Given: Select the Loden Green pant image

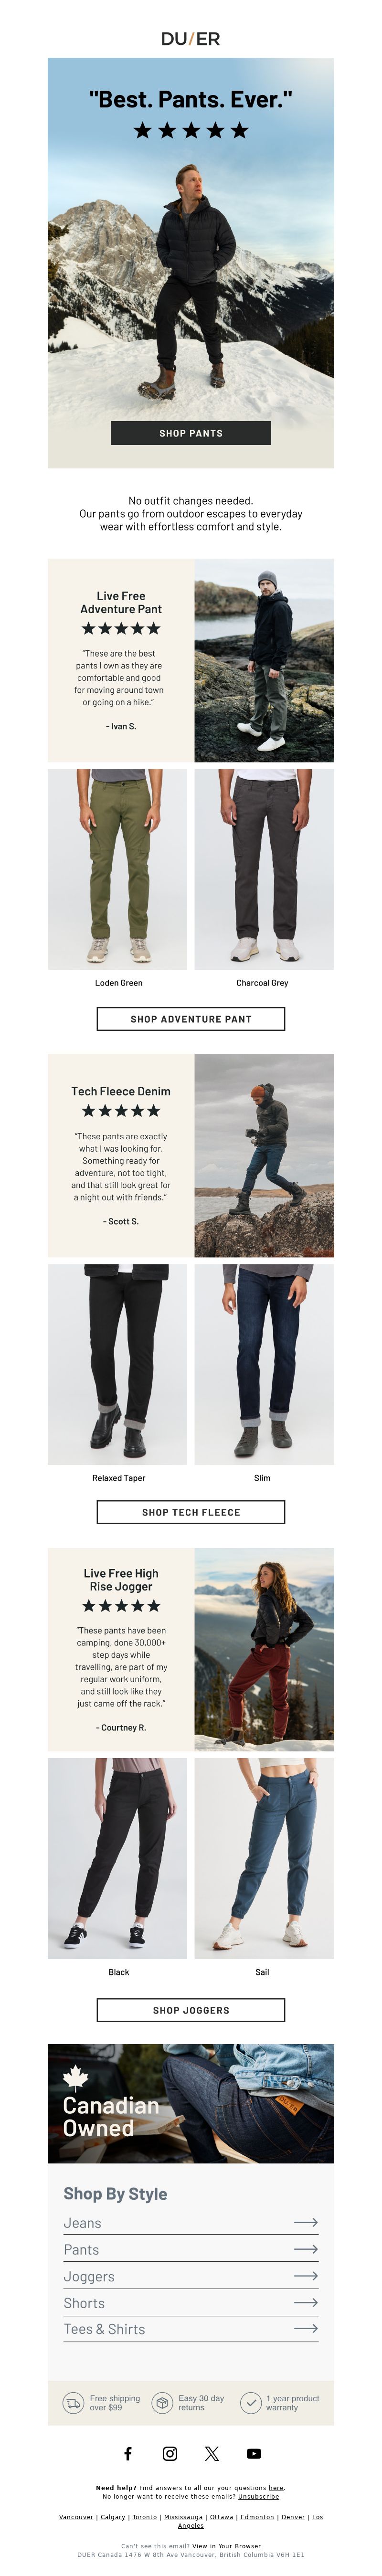Looking at the screenshot, I should point(118,869).
